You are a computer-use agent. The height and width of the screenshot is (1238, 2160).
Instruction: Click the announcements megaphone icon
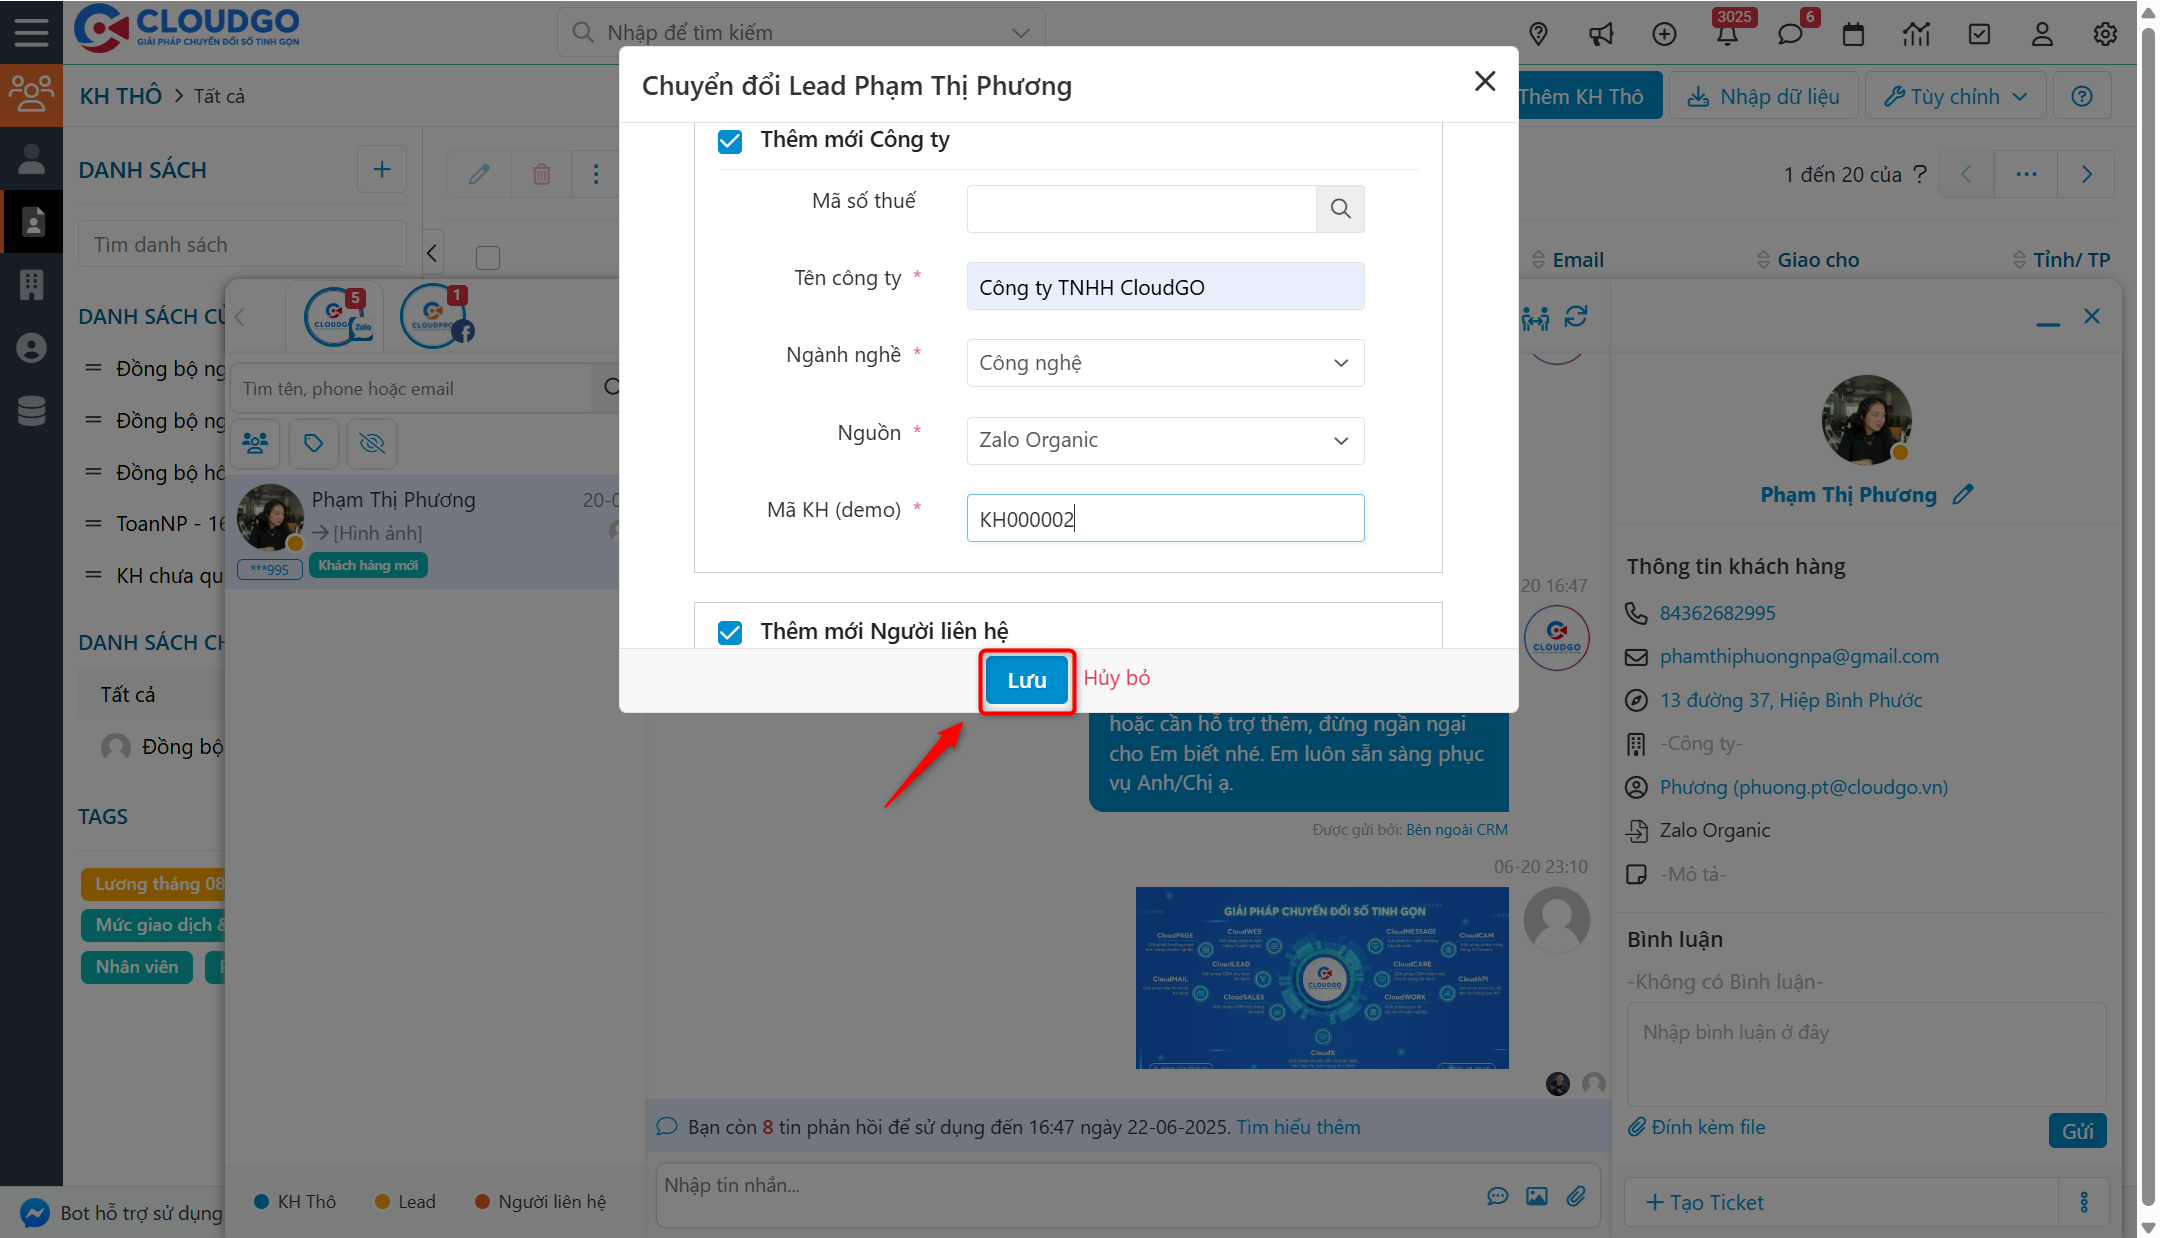(x=1601, y=35)
